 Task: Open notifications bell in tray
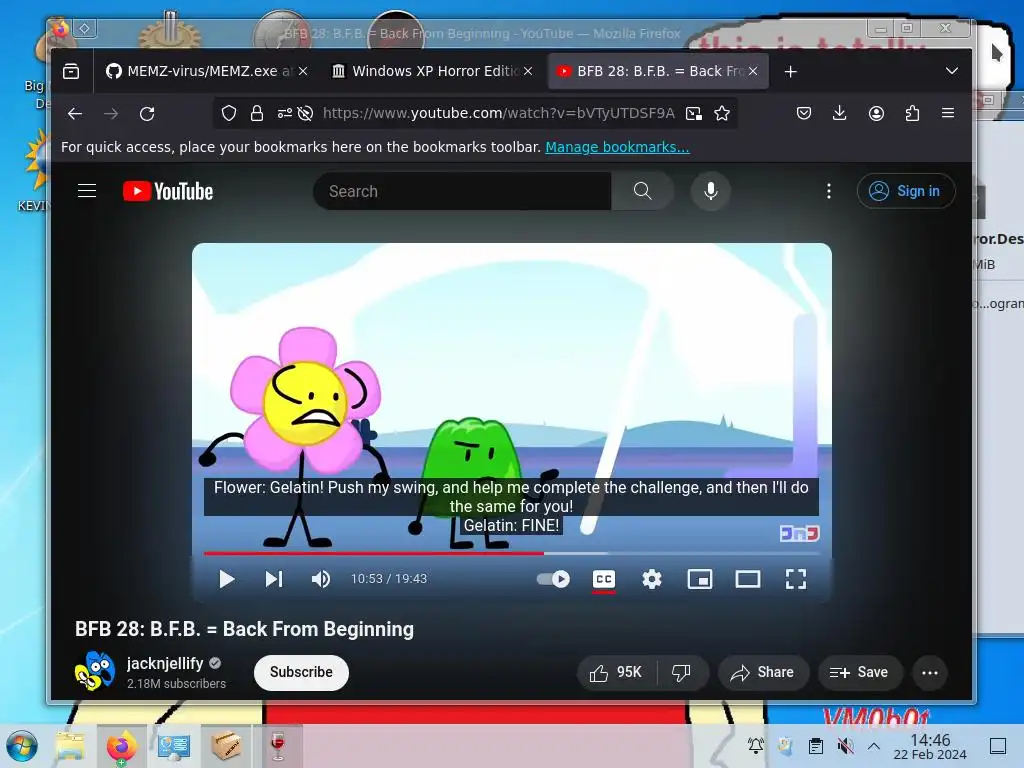tap(756, 745)
